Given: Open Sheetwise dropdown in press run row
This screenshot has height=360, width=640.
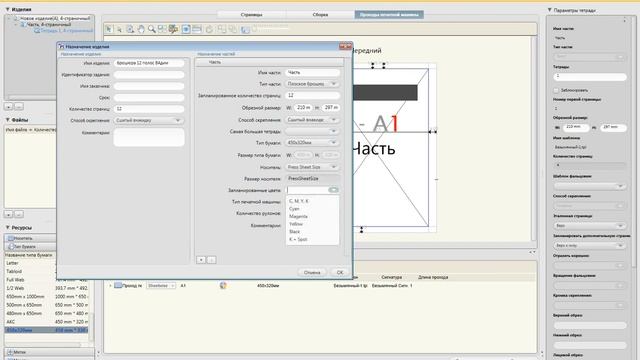Looking at the screenshot, I should [161, 286].
